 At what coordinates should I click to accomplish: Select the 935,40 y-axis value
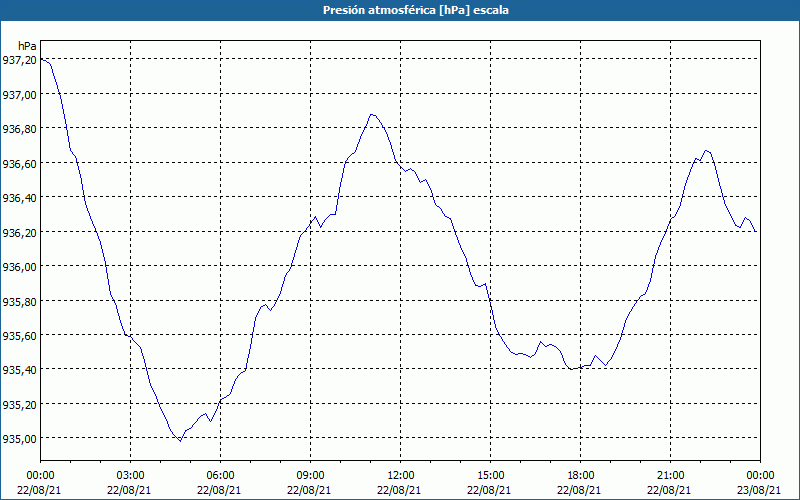[19, 370]
